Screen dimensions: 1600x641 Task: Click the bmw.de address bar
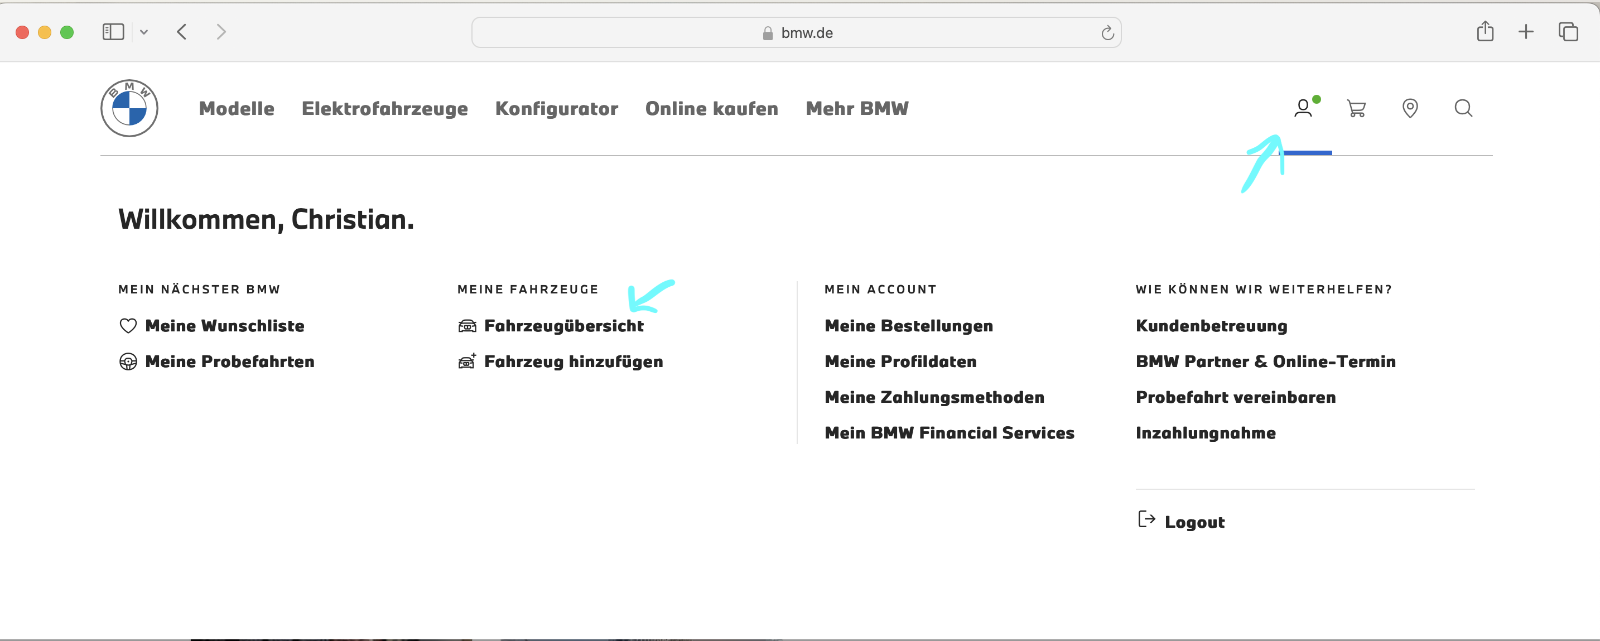pyautogui.click(x=797, y=31)
